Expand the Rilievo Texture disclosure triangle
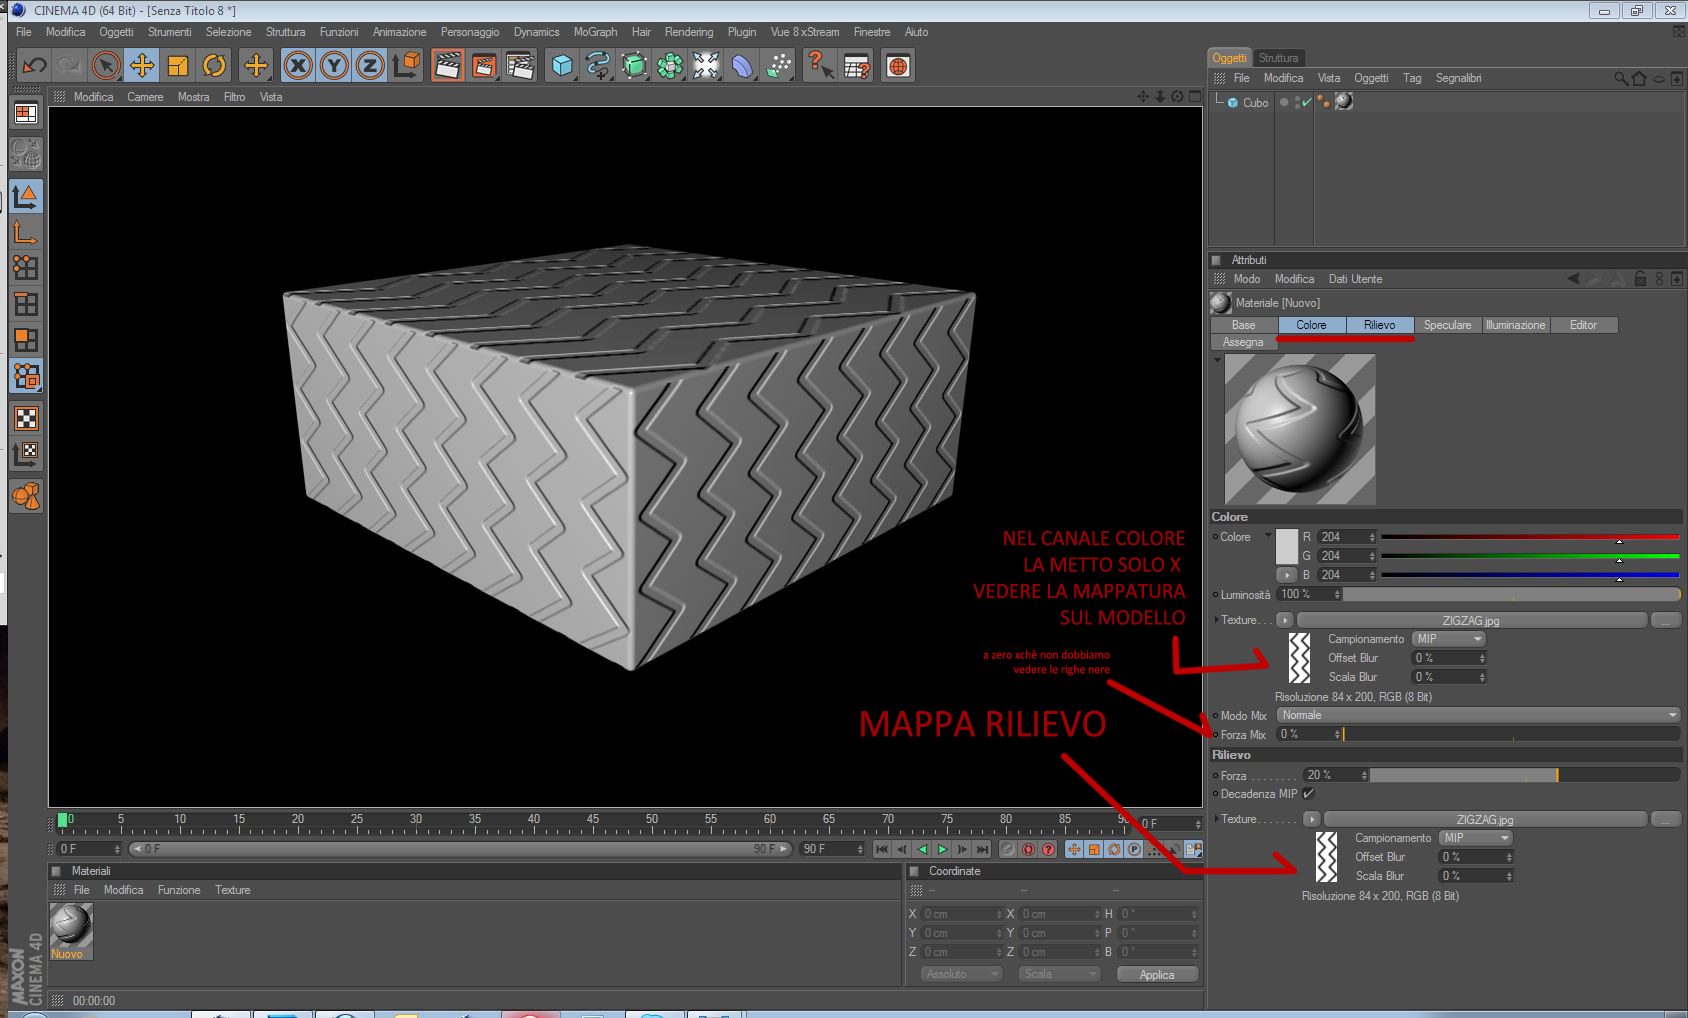The image size is (1688, 1018). pos(1216,819)
